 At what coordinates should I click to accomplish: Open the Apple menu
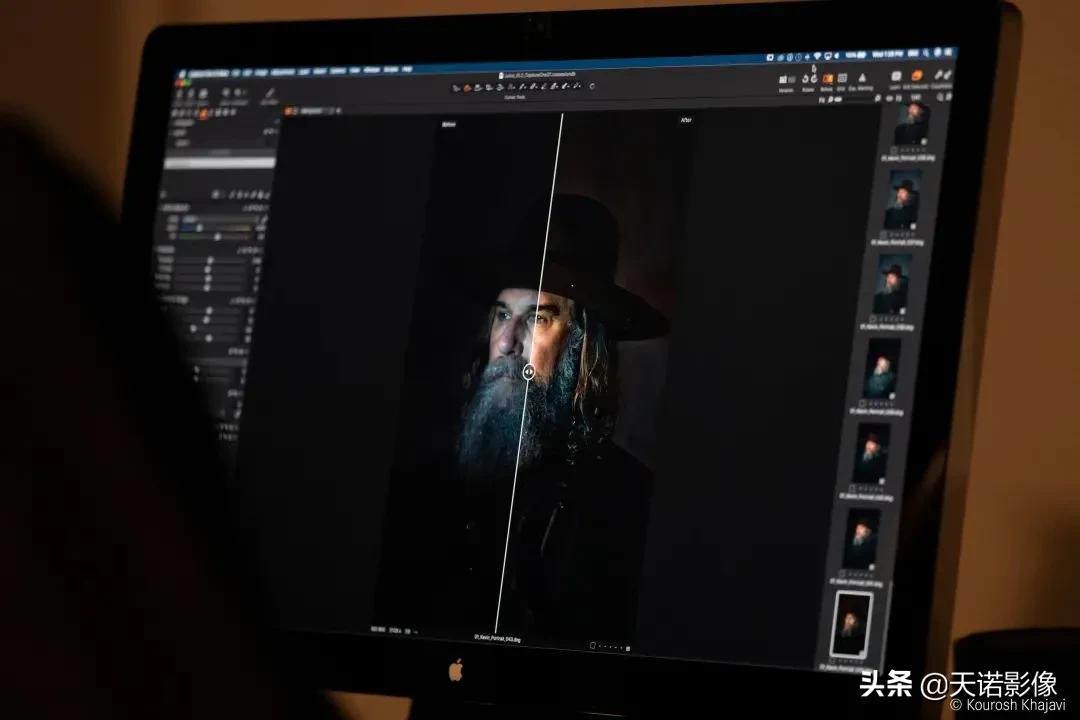(182, 74)
